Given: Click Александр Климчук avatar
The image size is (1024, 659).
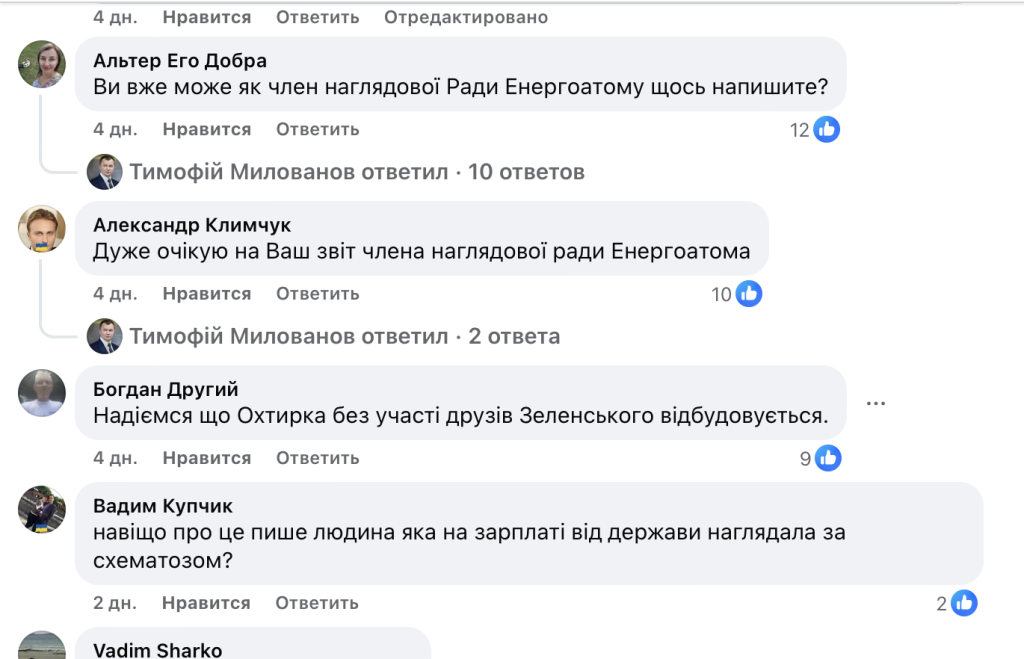Looking at the screenshot, I should tap(41, 227).
